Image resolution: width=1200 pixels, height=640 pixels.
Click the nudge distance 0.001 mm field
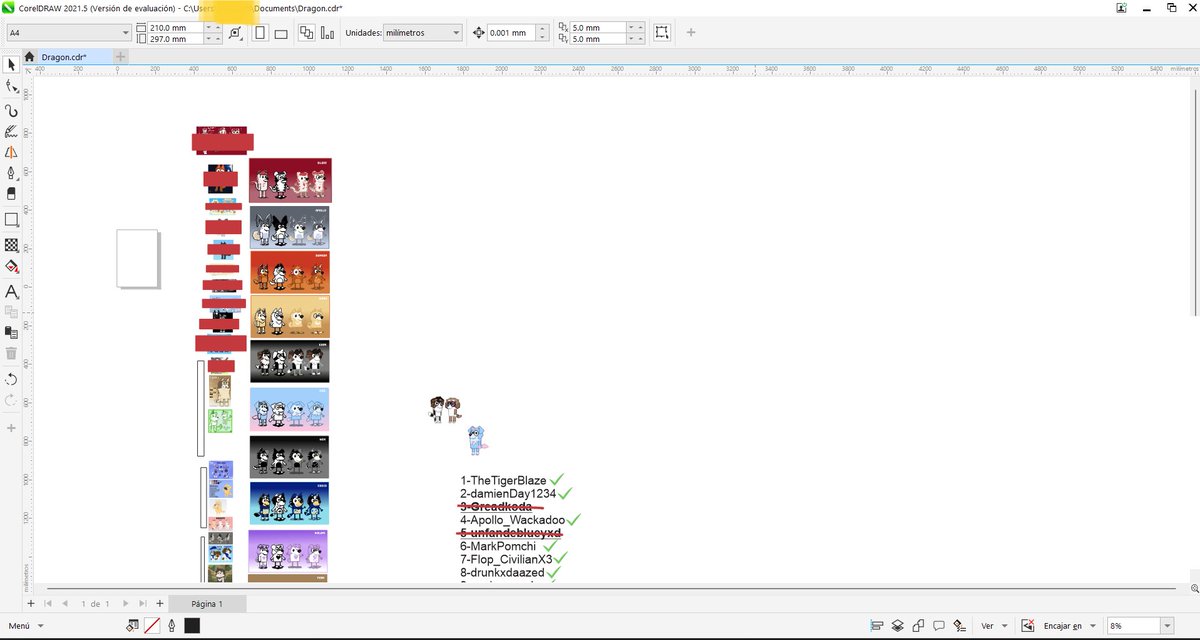(513, 32)
